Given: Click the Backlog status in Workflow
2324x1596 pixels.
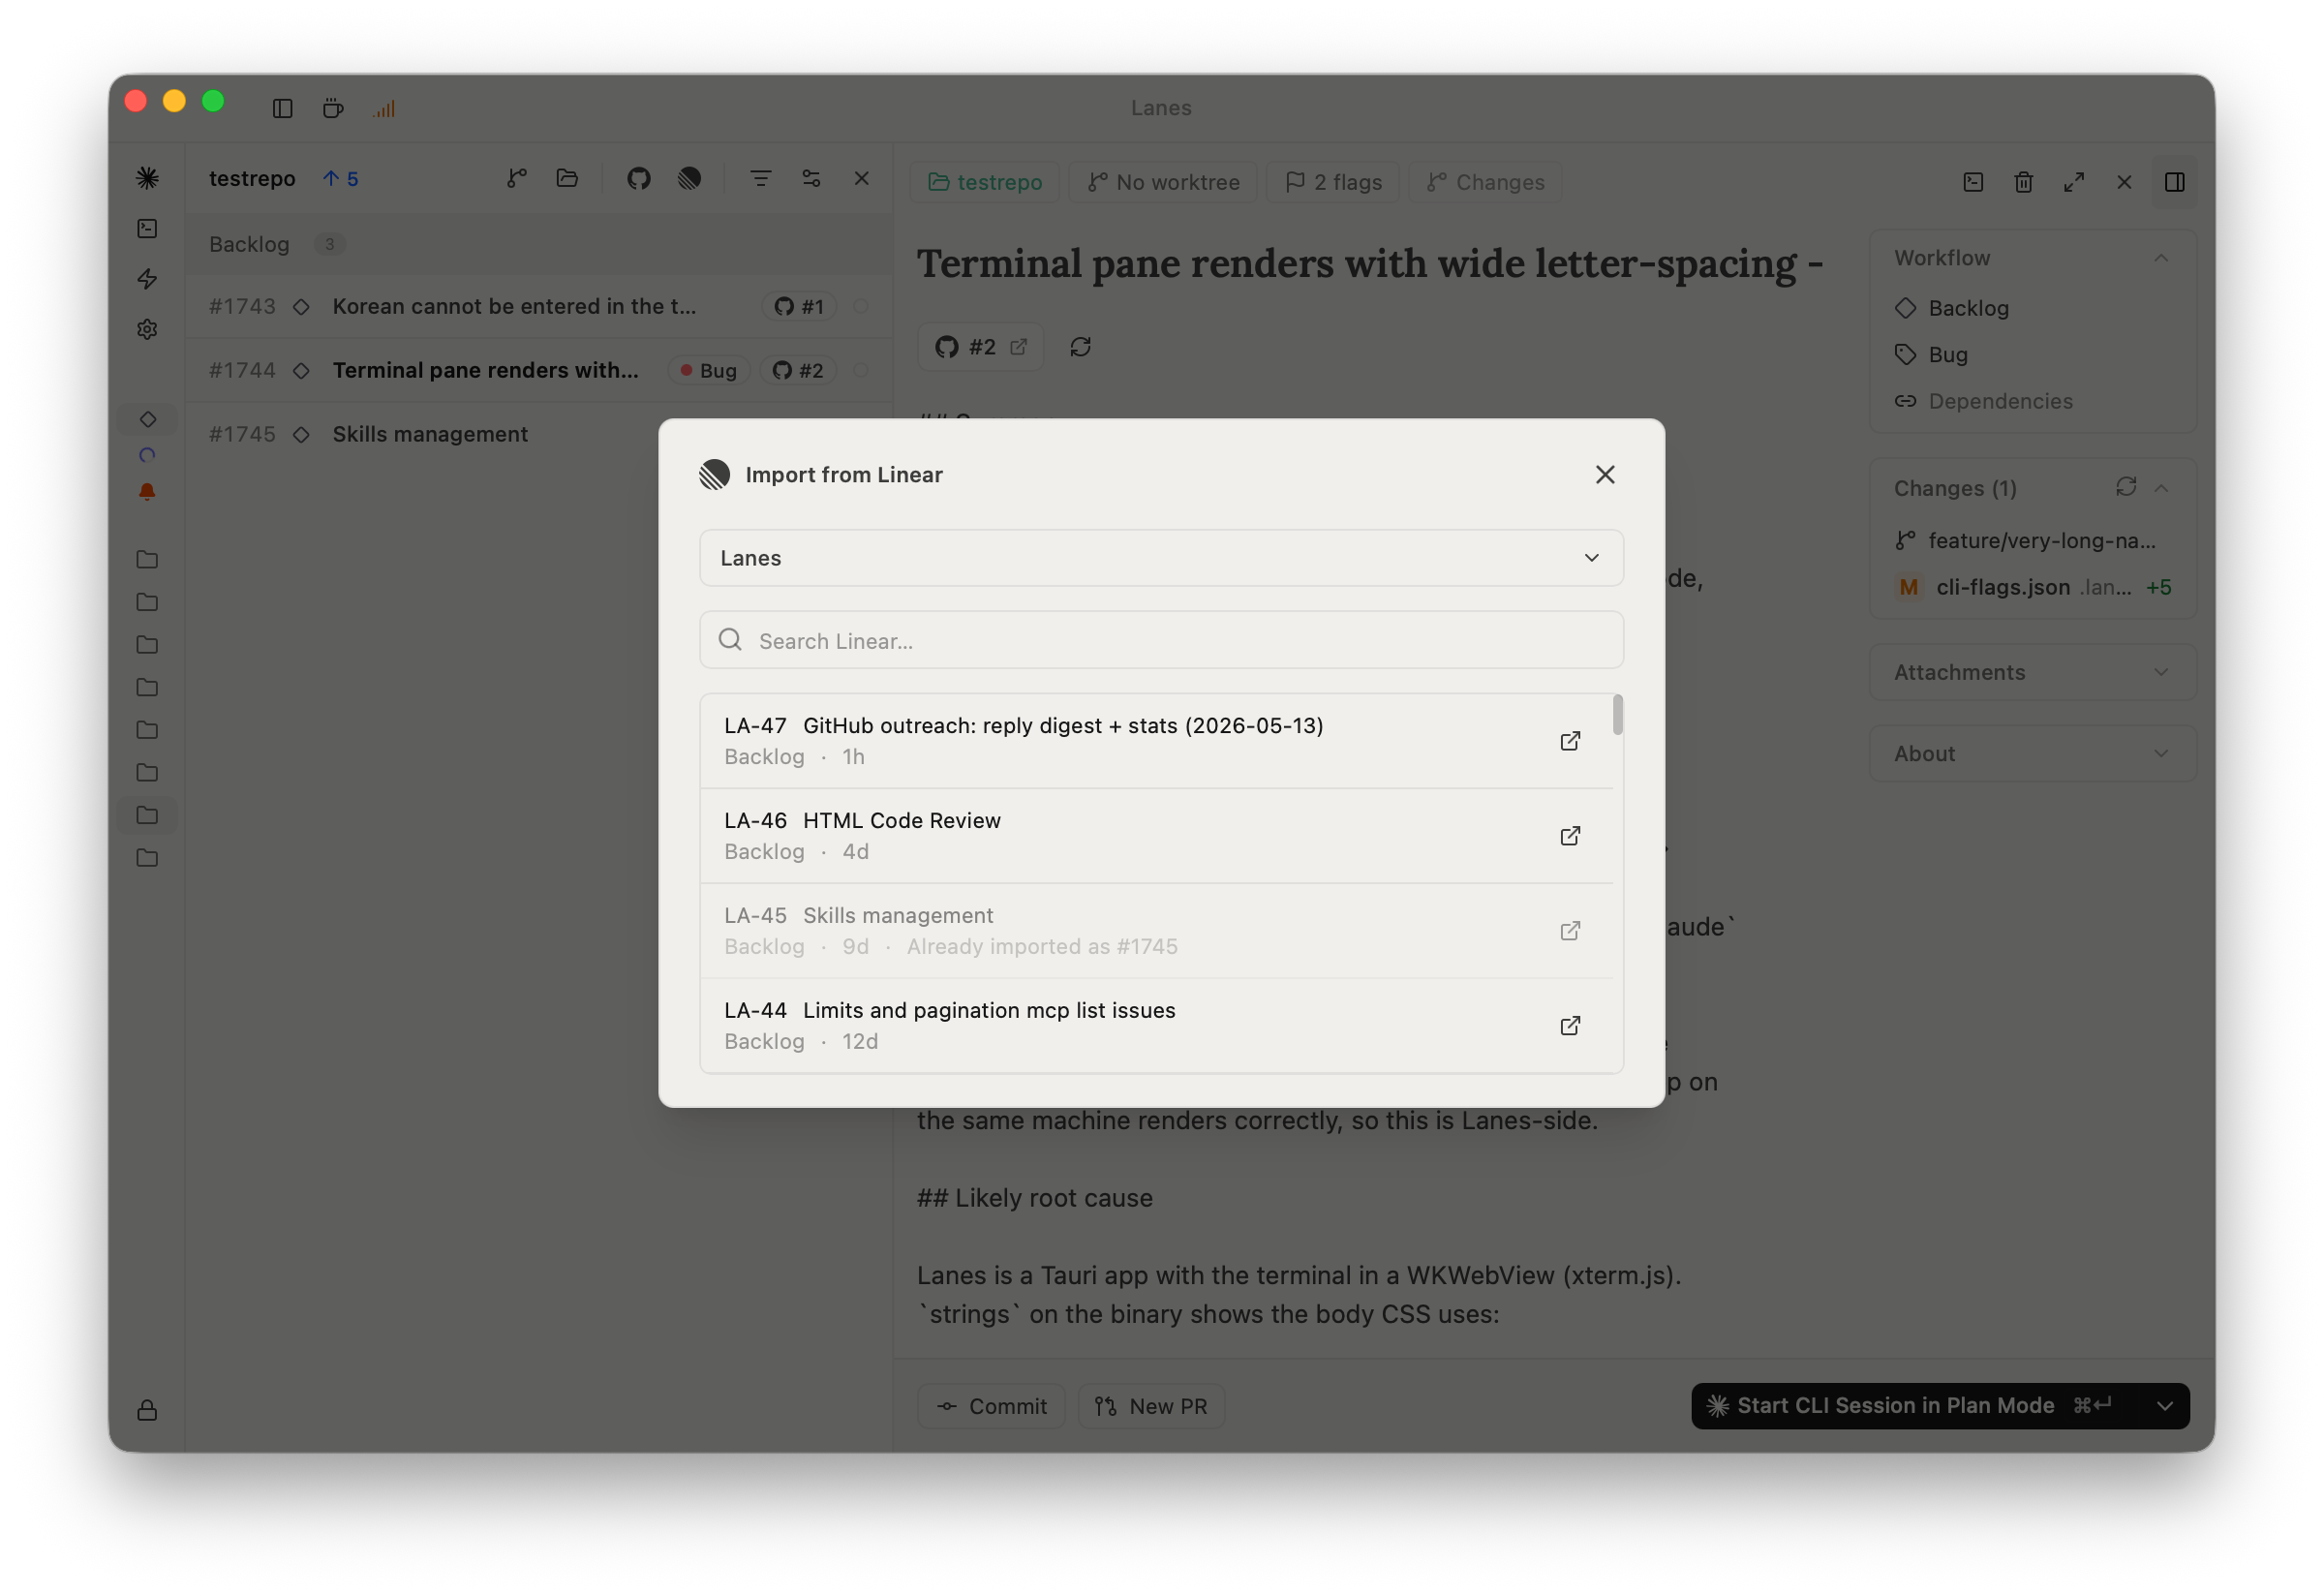Looking at the screenshot, I should [x=1951, y=308].
